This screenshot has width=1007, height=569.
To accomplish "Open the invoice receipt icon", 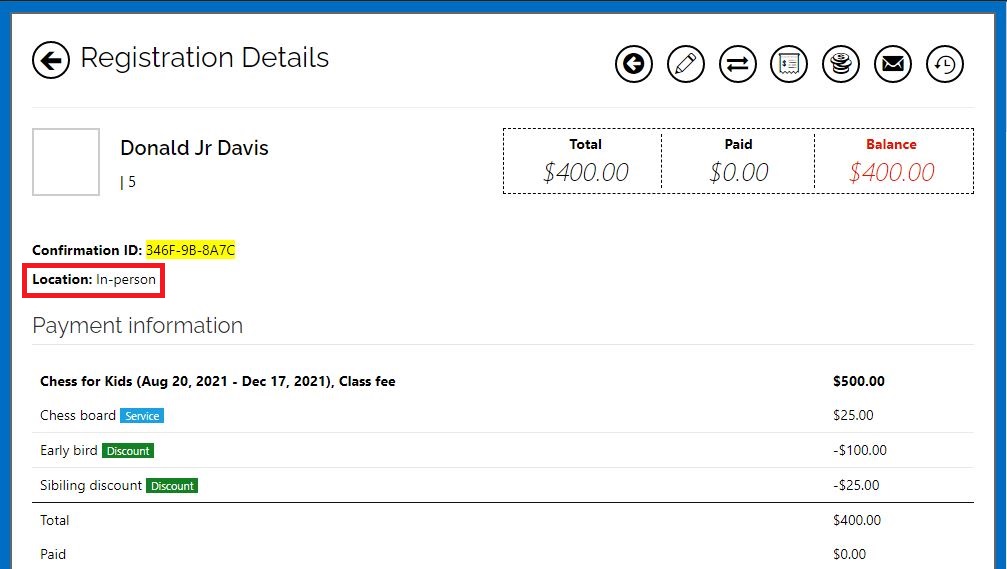I will point(789,65).
